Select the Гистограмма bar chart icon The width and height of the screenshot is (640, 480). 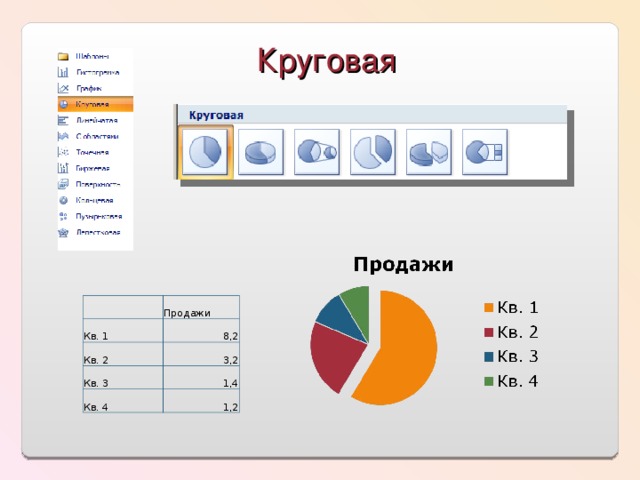point(63,72)
